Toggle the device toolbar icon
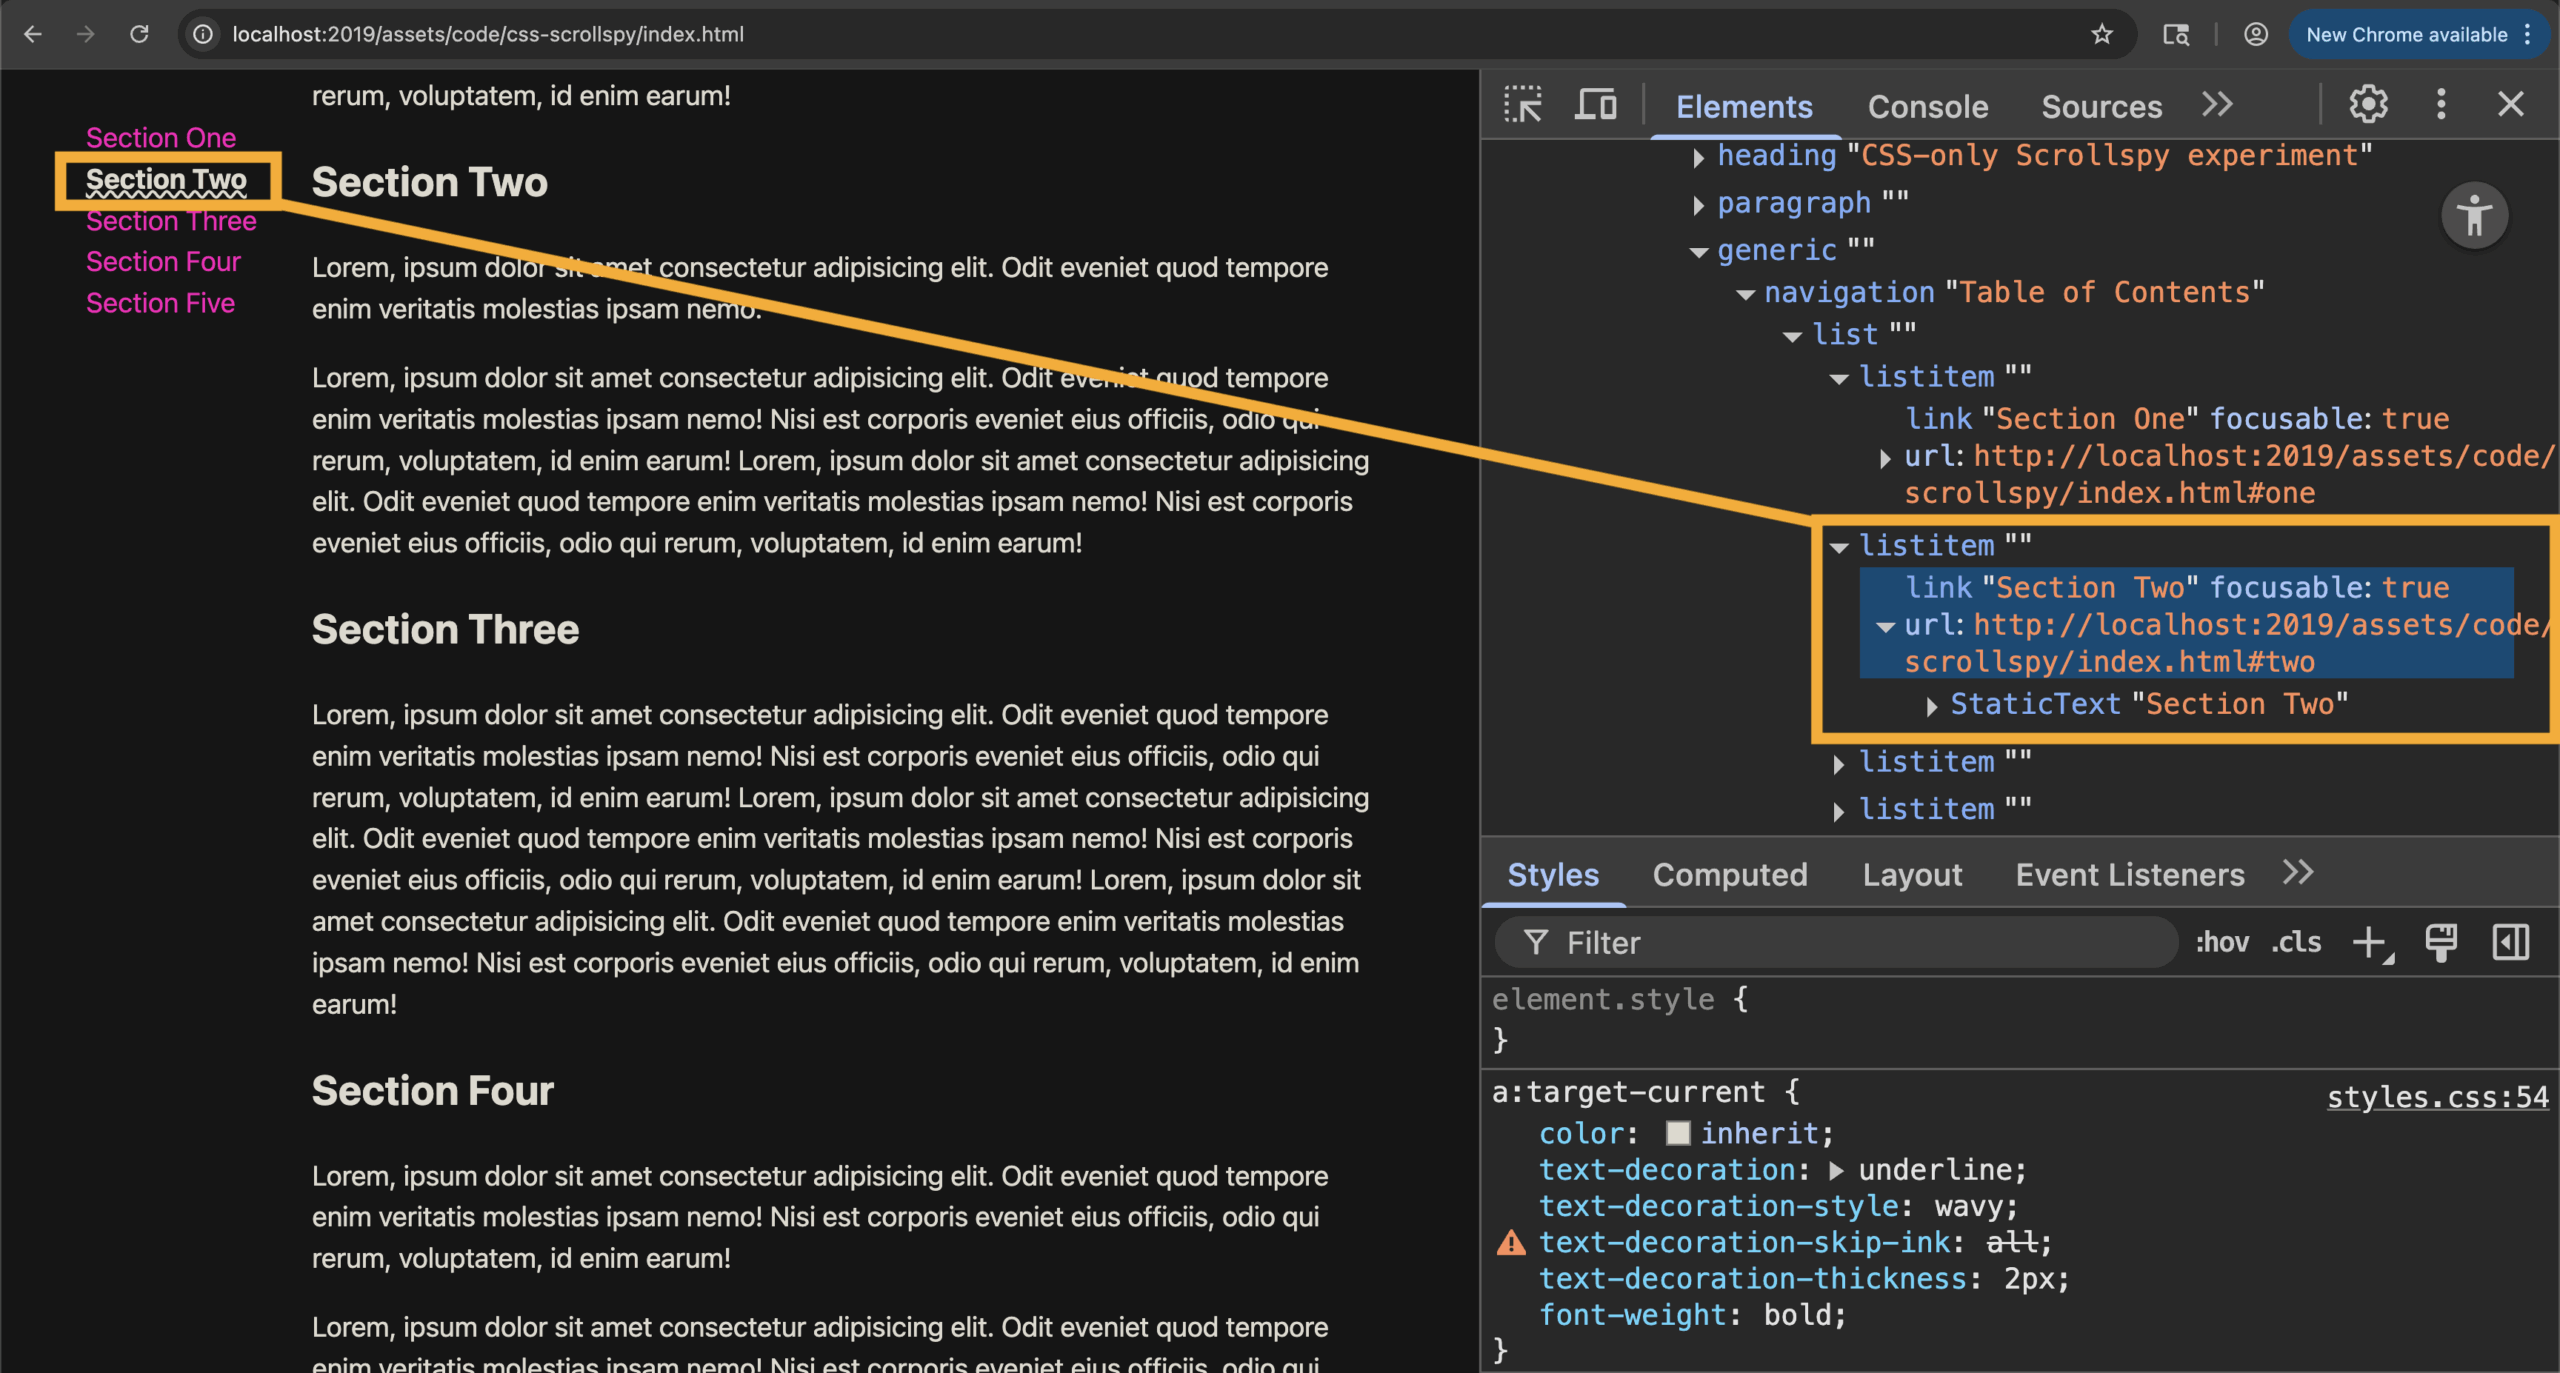 click(1596, 104)
